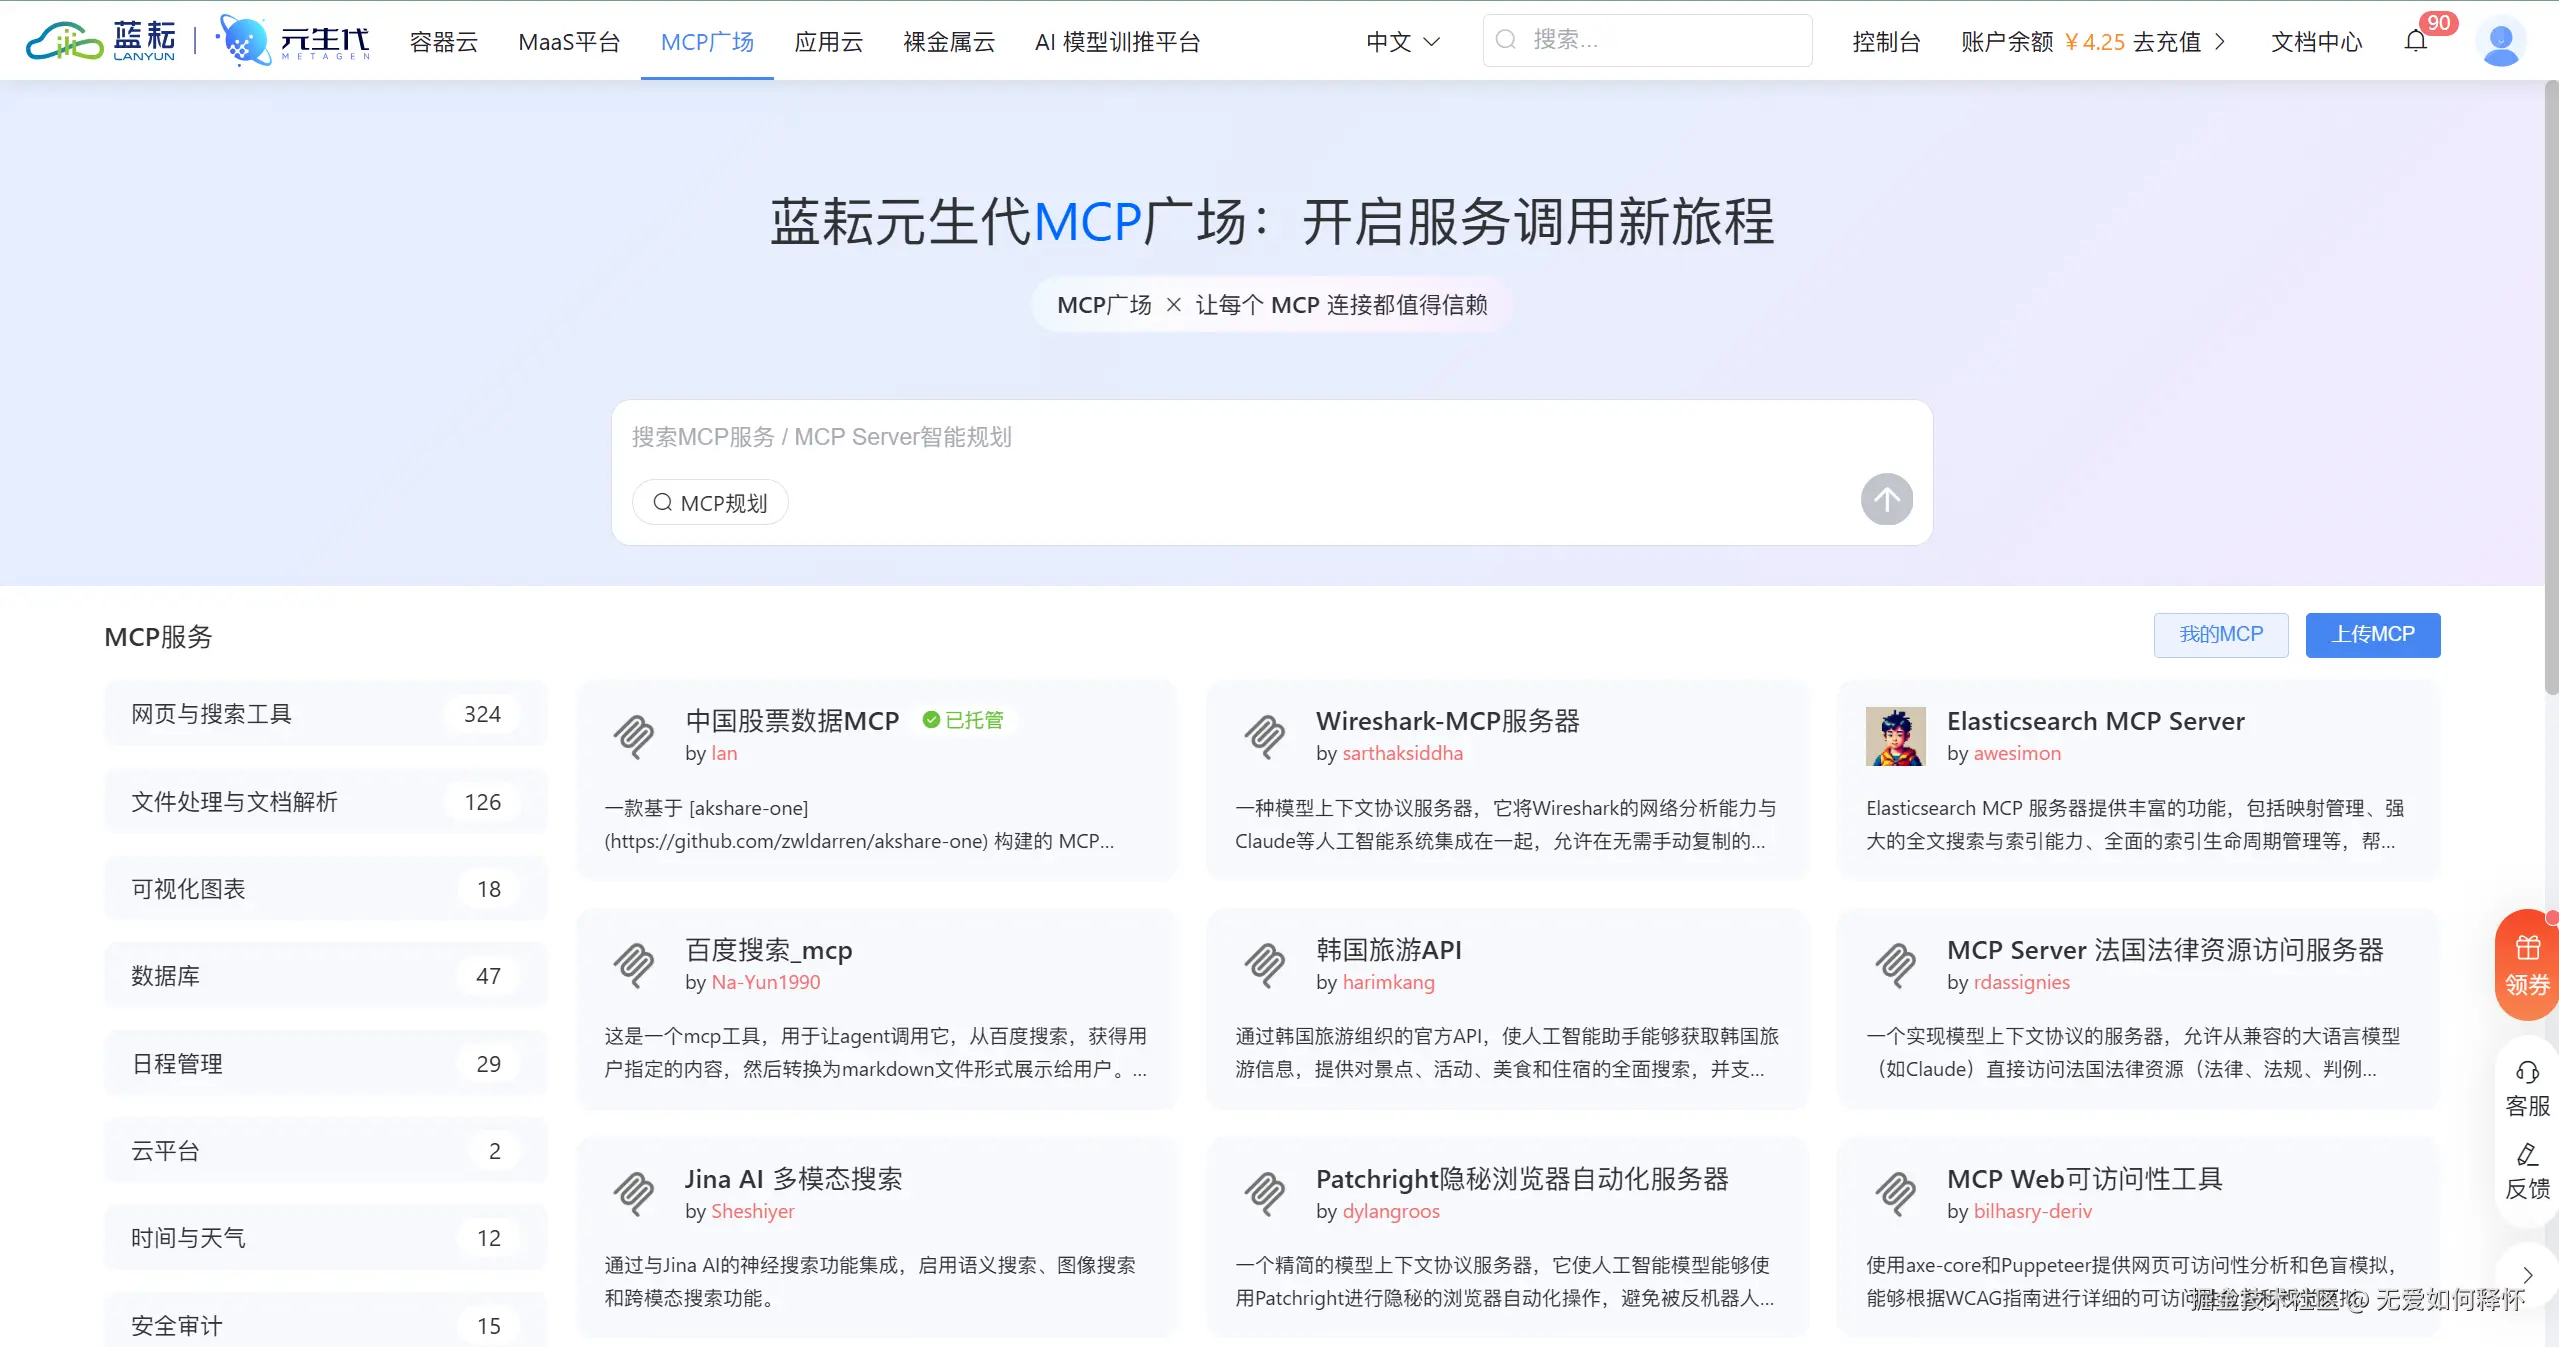Image resolution: width=2559 pixels, height=1347 pixels.
Task: Select the MCP广场 nav tab
Action: click(707, 42)
